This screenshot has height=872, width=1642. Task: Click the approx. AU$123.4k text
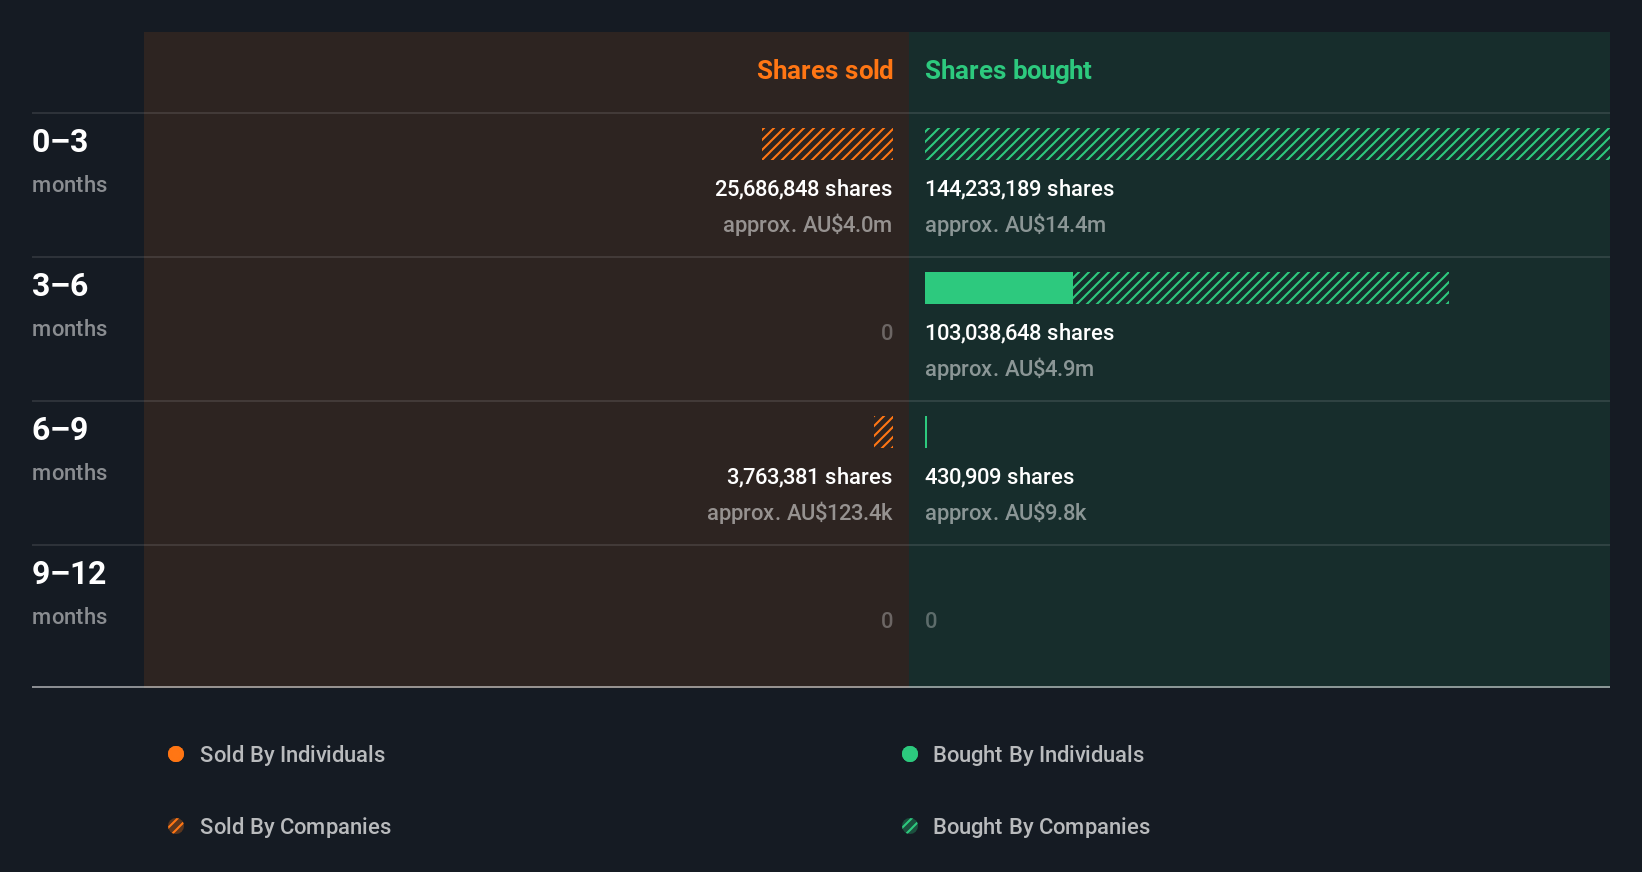[x=799, y=513]
